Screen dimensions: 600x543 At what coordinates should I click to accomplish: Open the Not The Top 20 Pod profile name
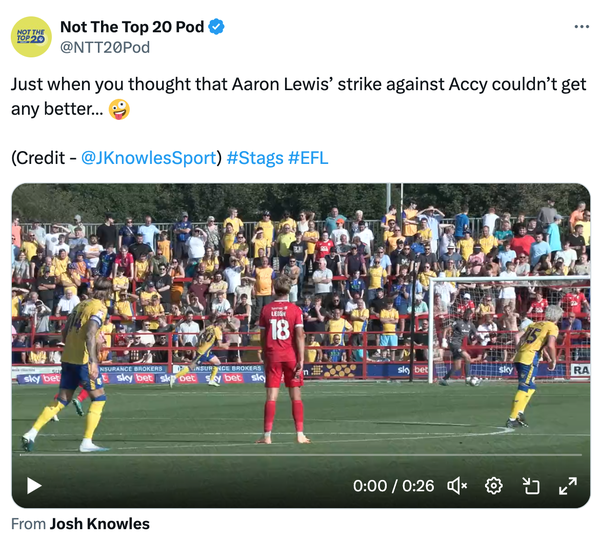coord(132,27)
